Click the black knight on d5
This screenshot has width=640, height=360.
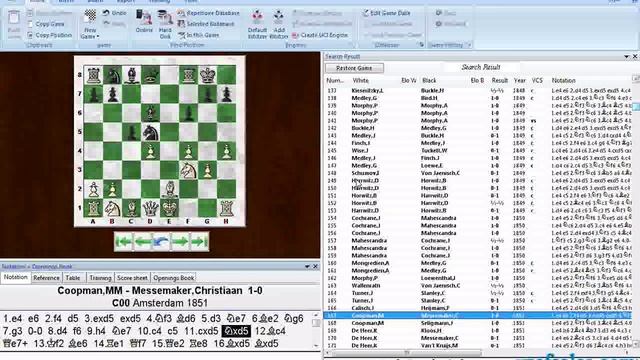pyautogui.click(x=151, y=132)
